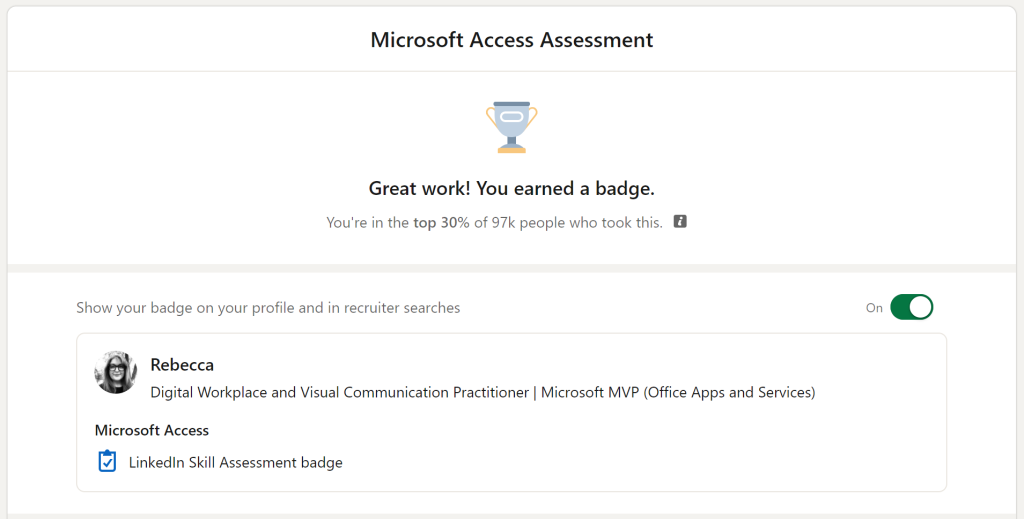Click the "You're in the" percentile sentence start
Screen dimensions: 1024x519
(x=367, y=222)
